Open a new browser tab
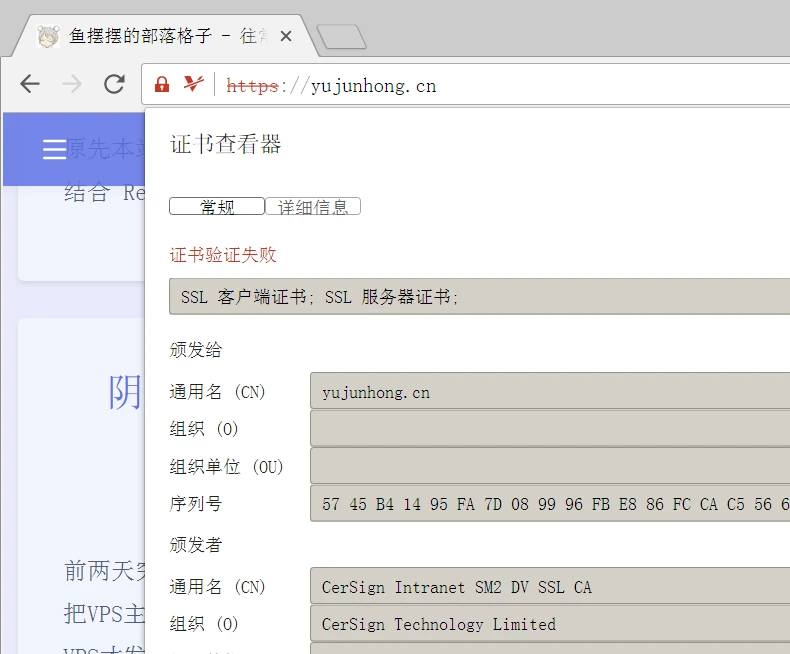The image size is (790, 654). click(x=341, y=37)
